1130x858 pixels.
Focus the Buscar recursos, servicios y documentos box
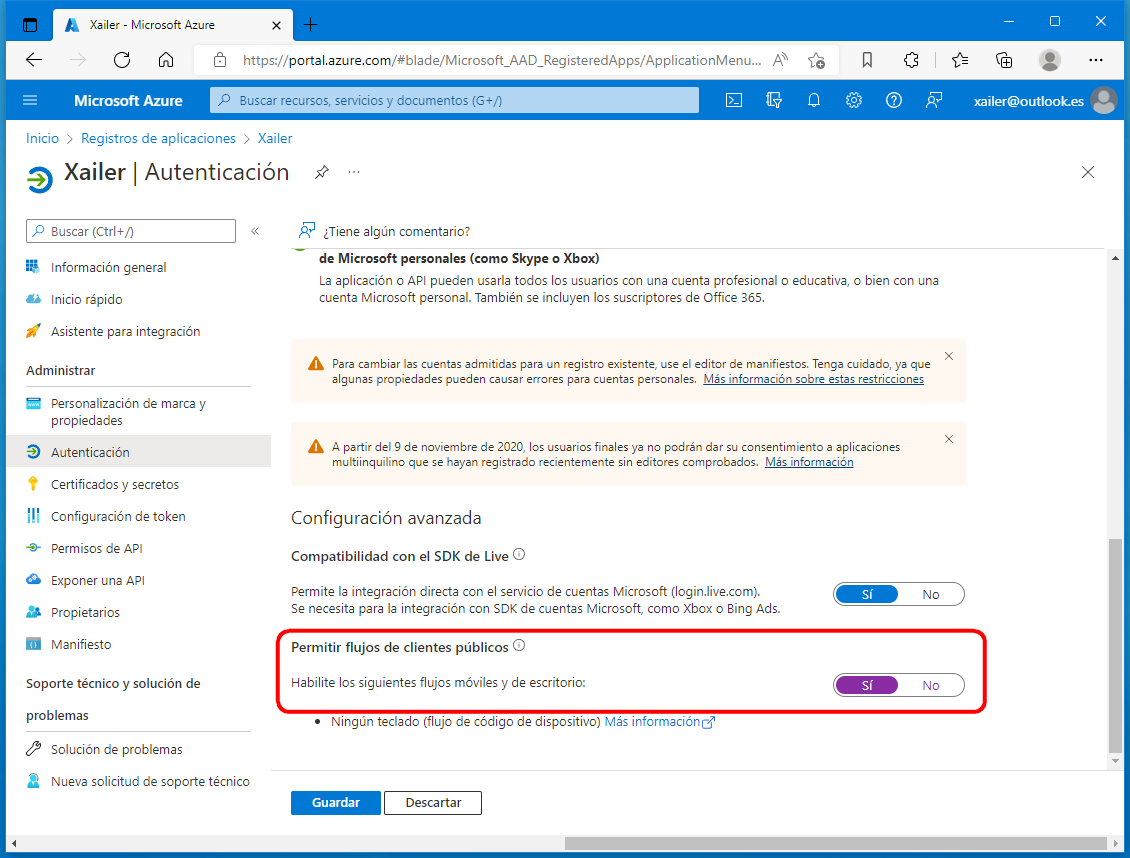pyautogui.click(x=454, y=100)
